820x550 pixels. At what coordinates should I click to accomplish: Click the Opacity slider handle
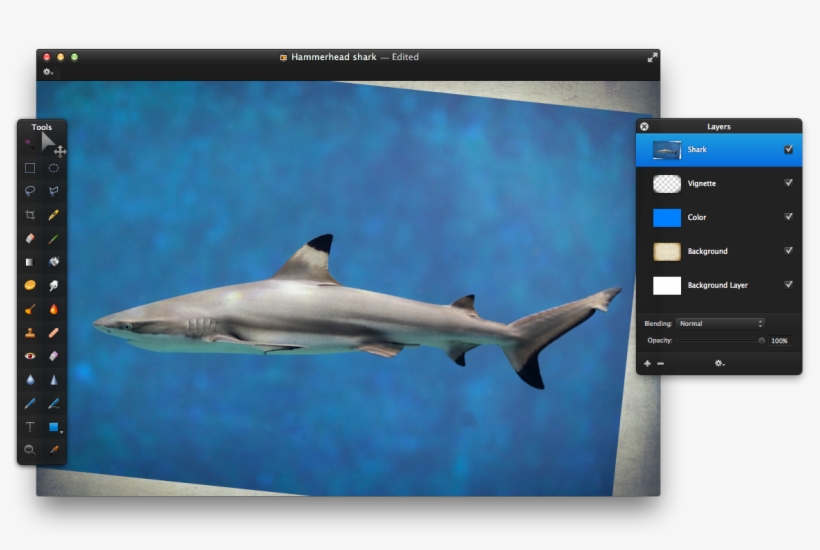tap(761, 340)
